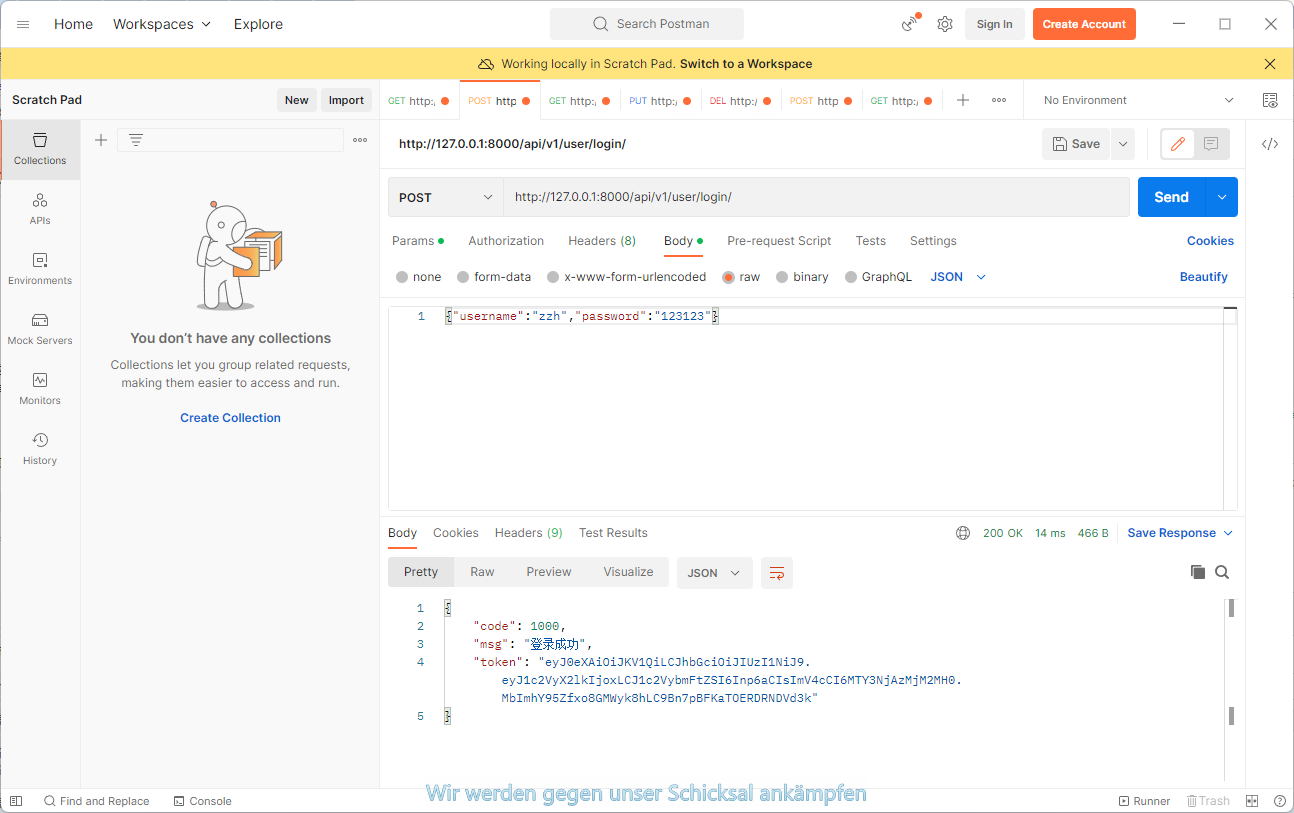Focus the collections filter field
The height and width of the screenshot is (813, 1294).
[x=230, y=140]
